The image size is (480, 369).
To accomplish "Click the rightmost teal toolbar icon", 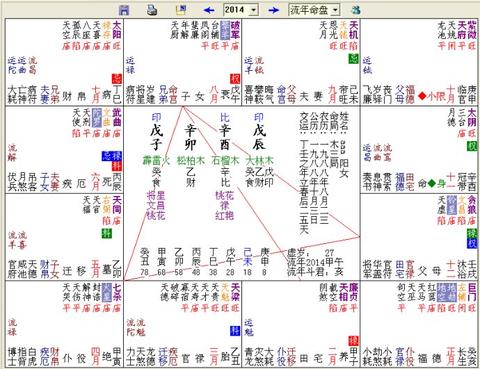I will click(356, 10).
